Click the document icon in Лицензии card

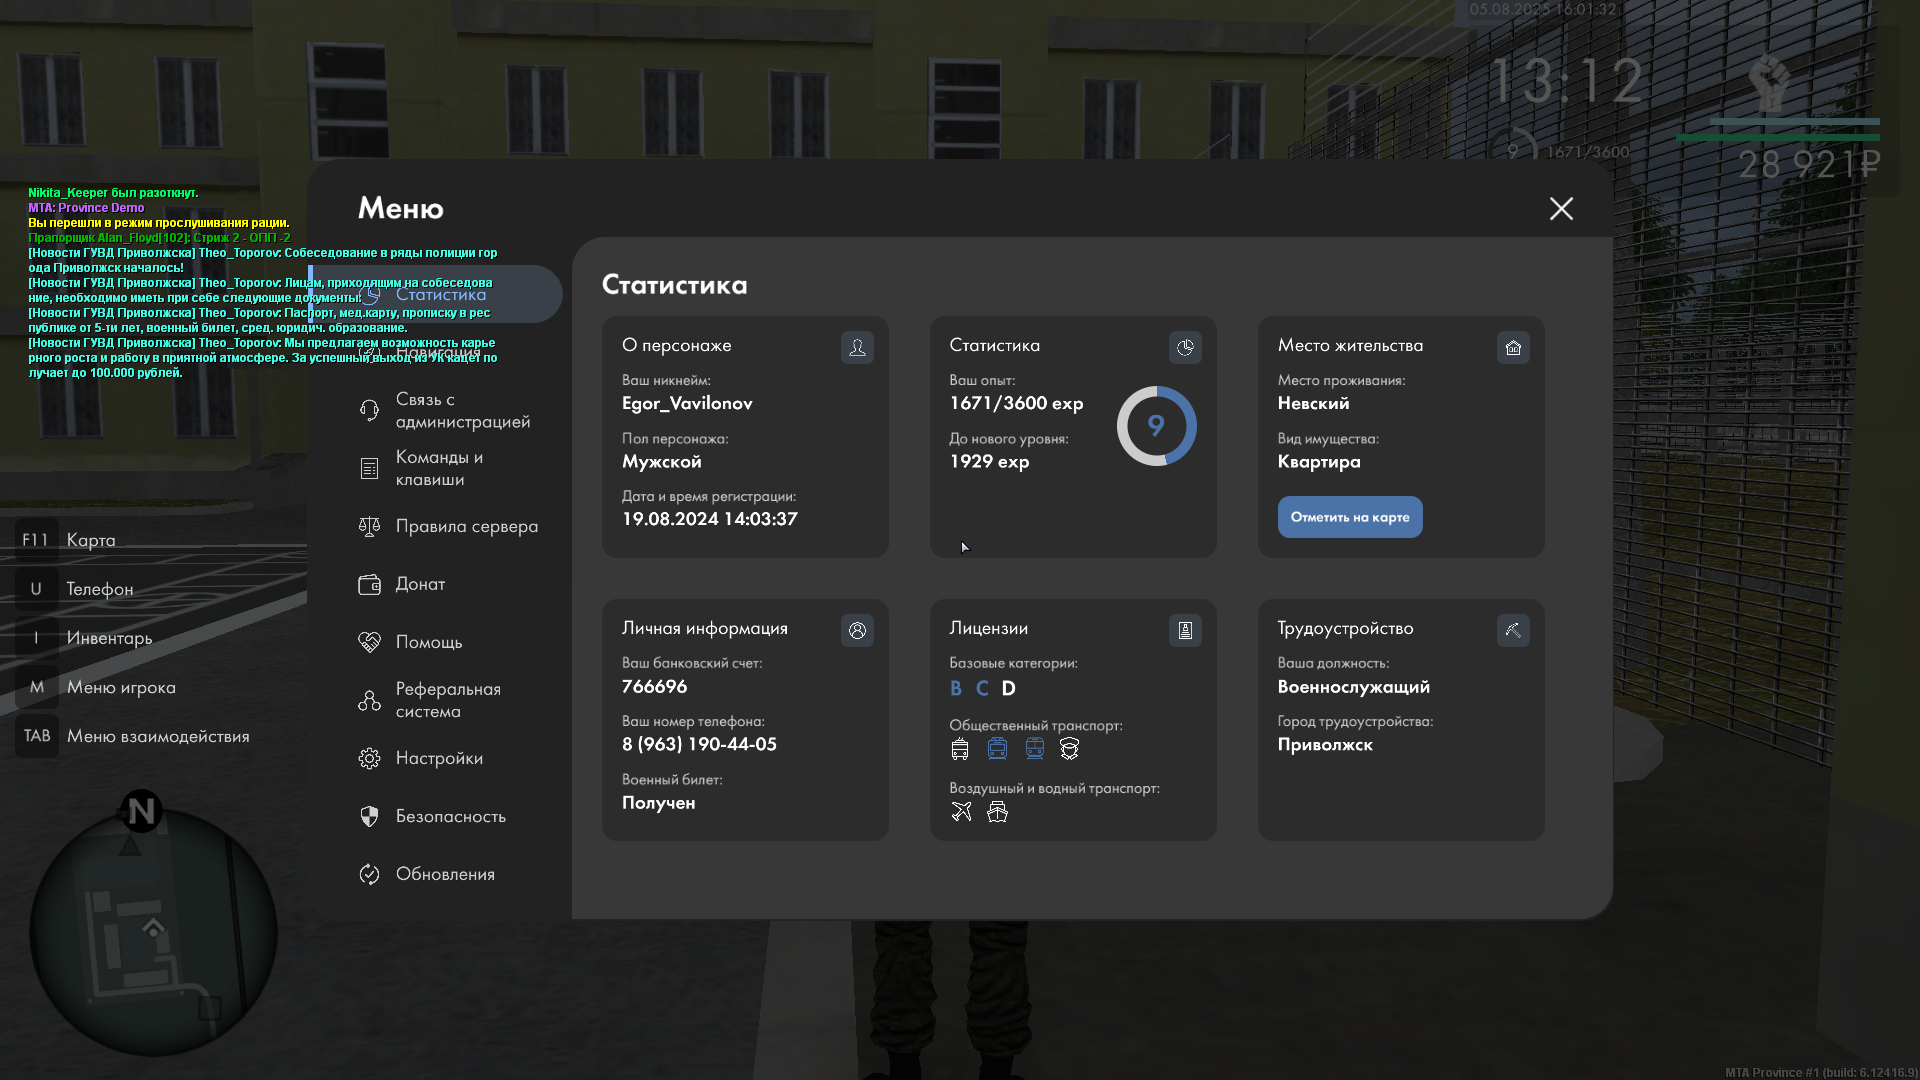1185,630
